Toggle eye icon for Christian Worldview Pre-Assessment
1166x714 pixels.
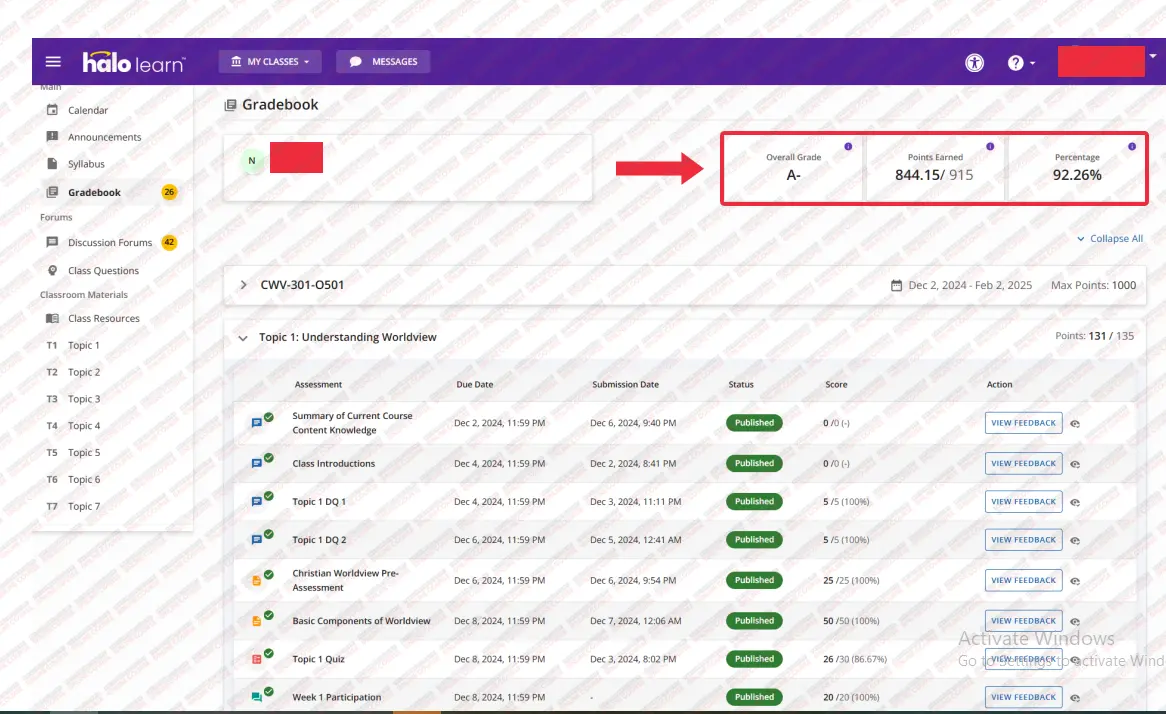pos(1075,581)
